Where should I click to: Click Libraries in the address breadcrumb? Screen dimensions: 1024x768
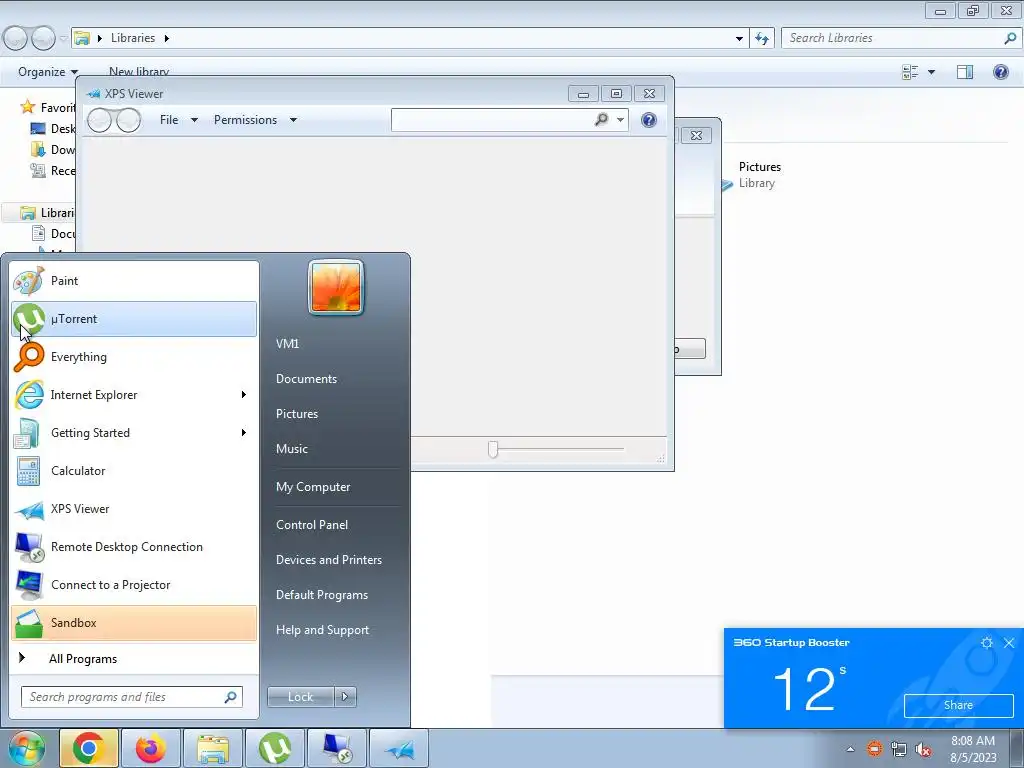coord(133,38)
